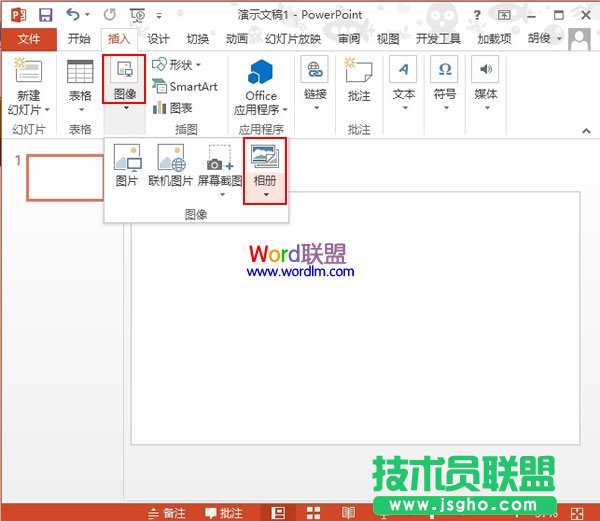This screenshot has height=521, width=600.
Task: Switch to the 开发工具 tab
Action: coord(438,39)
